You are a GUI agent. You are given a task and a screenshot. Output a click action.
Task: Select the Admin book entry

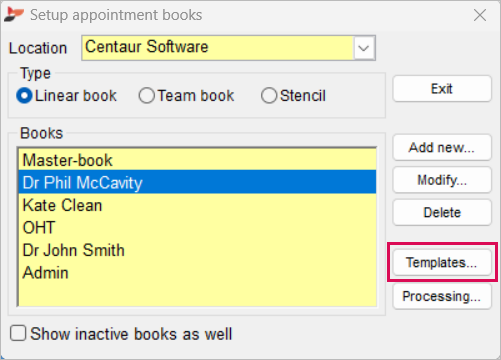[197, 273]
